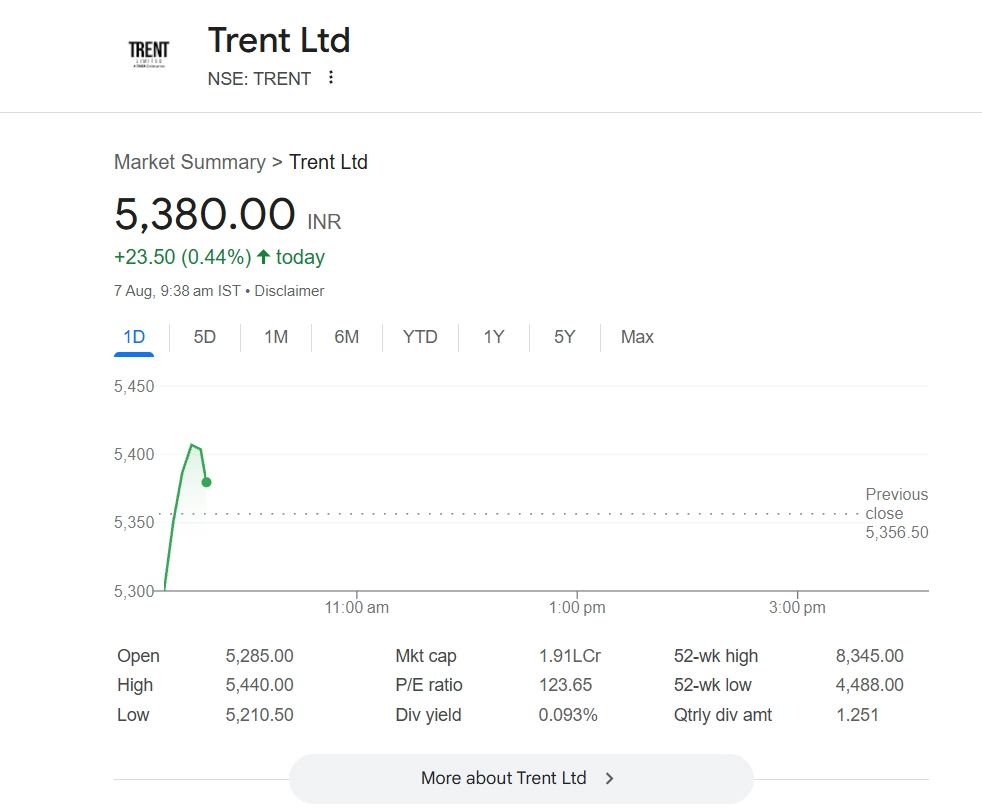Click the chevron in More about Trent

pyautogui.click(x=610, y=778)
